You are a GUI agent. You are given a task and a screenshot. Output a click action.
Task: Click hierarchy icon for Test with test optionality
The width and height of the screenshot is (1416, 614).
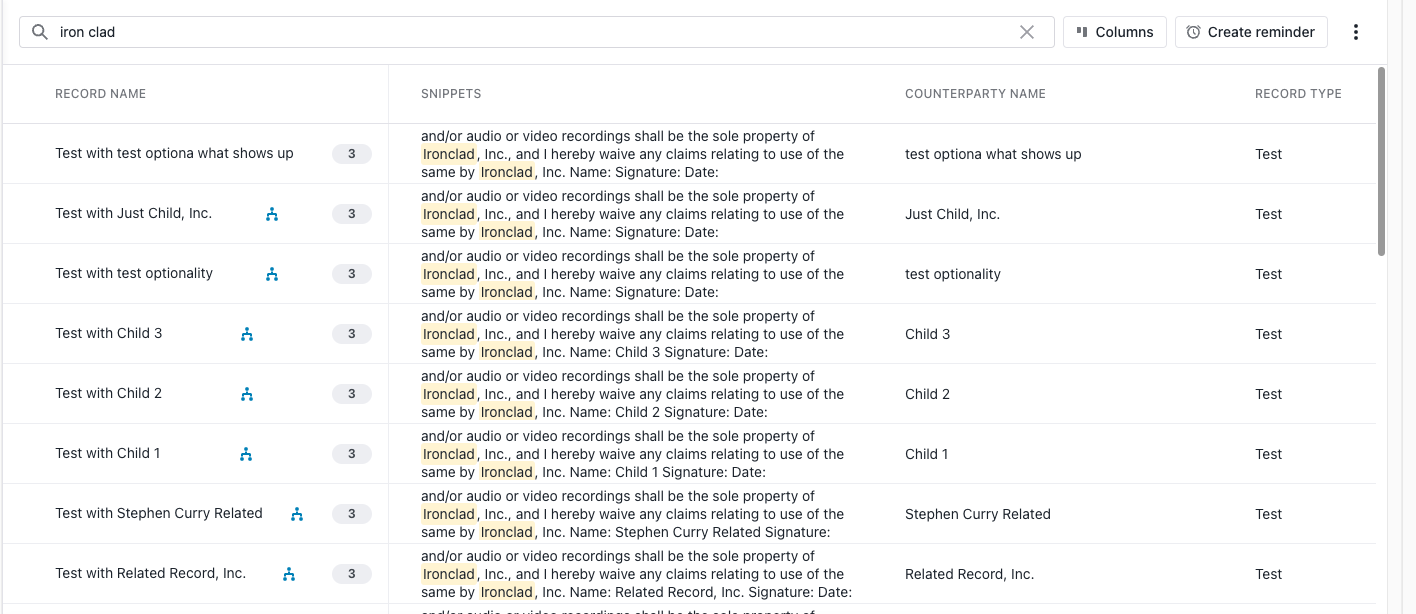coord(272,274)
